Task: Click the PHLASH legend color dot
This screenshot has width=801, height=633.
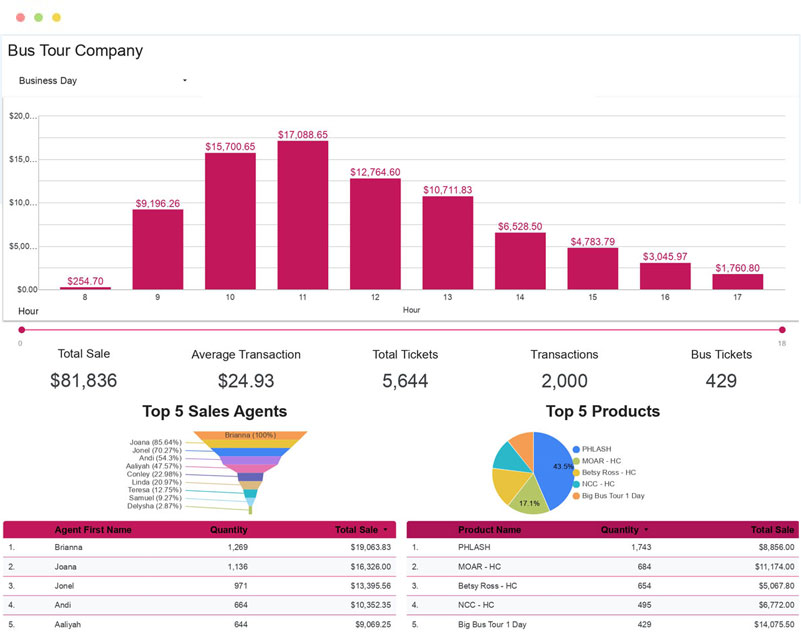Action: pyautogui.click(x=576, y=450)
